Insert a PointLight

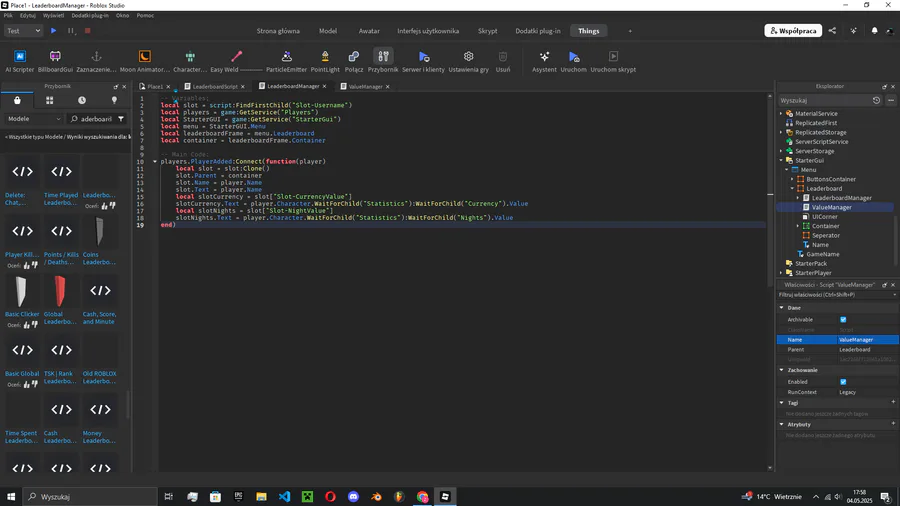click(325, 60)
